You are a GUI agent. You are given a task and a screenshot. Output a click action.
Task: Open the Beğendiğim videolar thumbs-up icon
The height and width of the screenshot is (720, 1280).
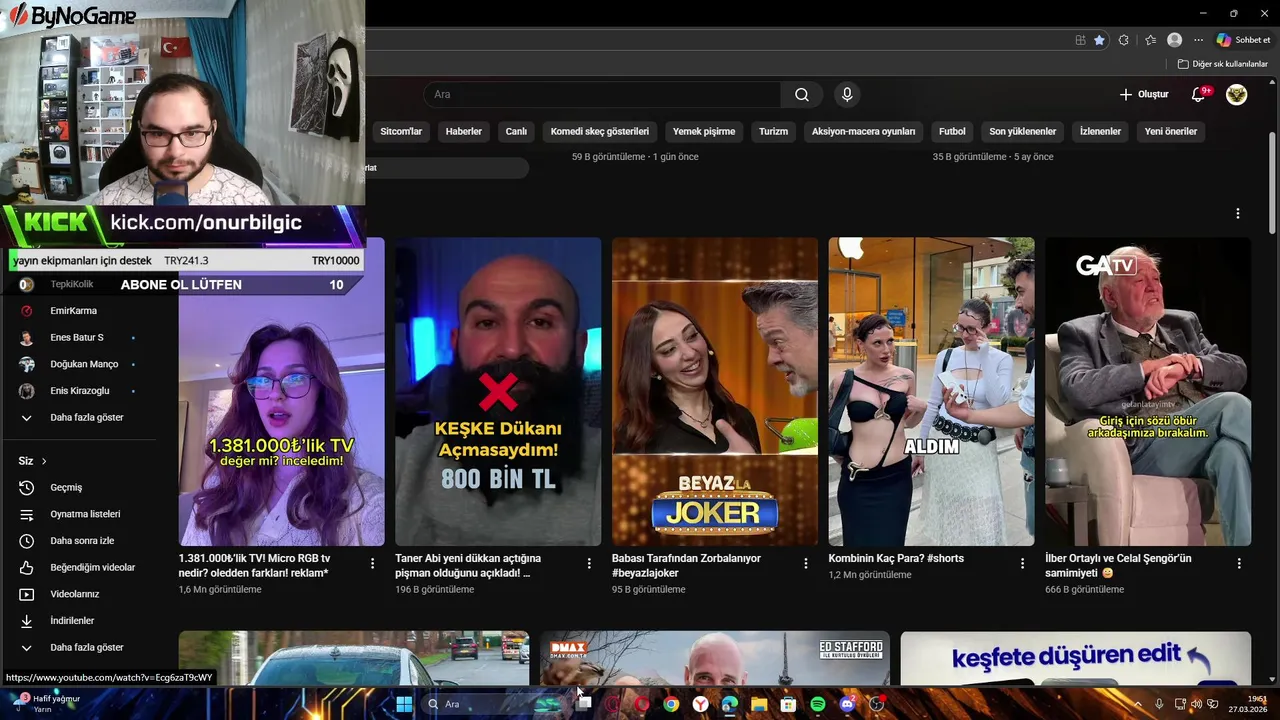point(27,568)
